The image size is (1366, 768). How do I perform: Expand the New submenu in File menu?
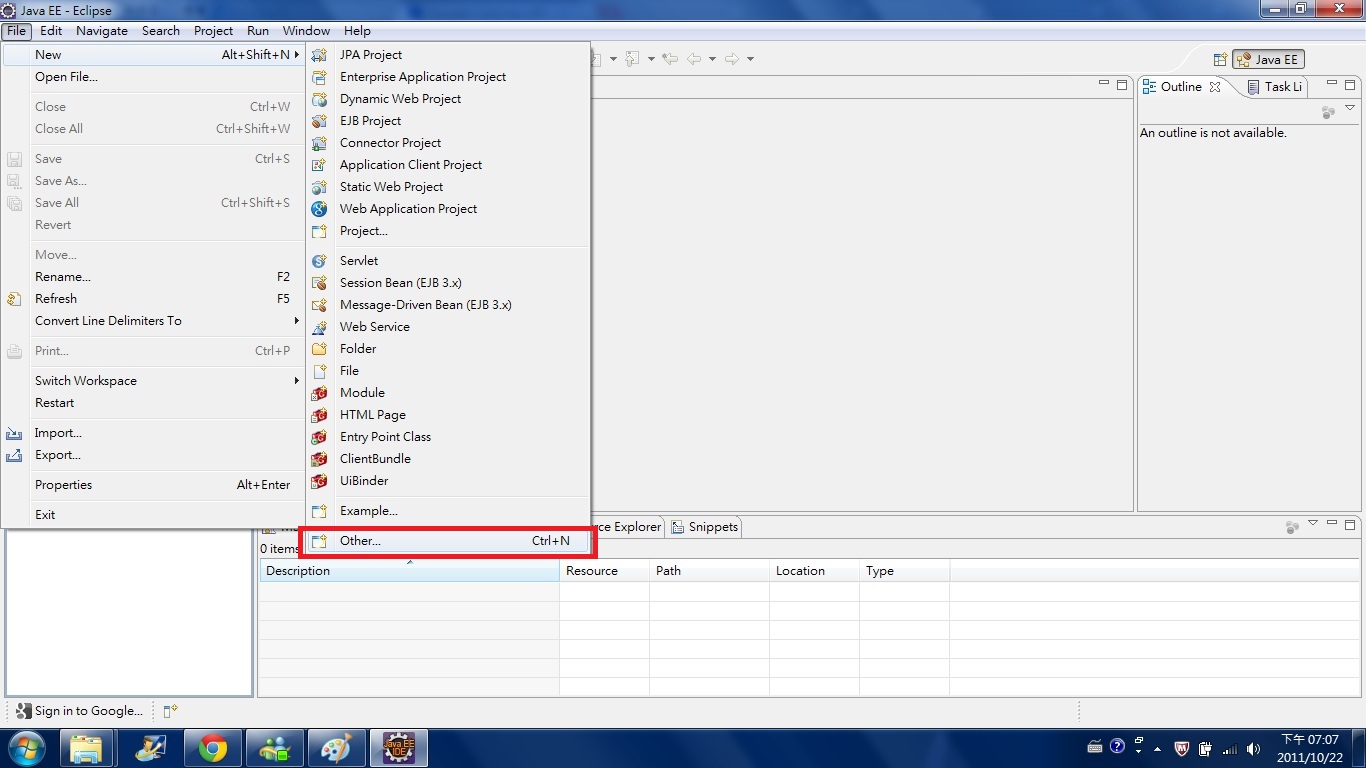[153, 55]
